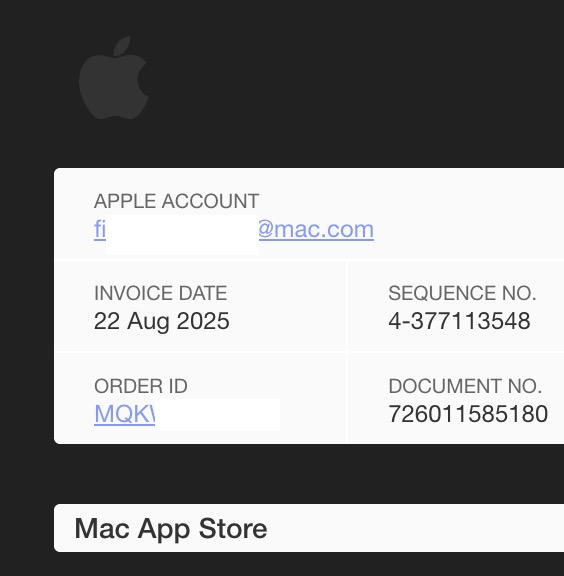Image resolution: width=564 pixels, height=576 pixels.
Task: Click the SEQUENCE NO. label
Action: click(x=462, y=293)
